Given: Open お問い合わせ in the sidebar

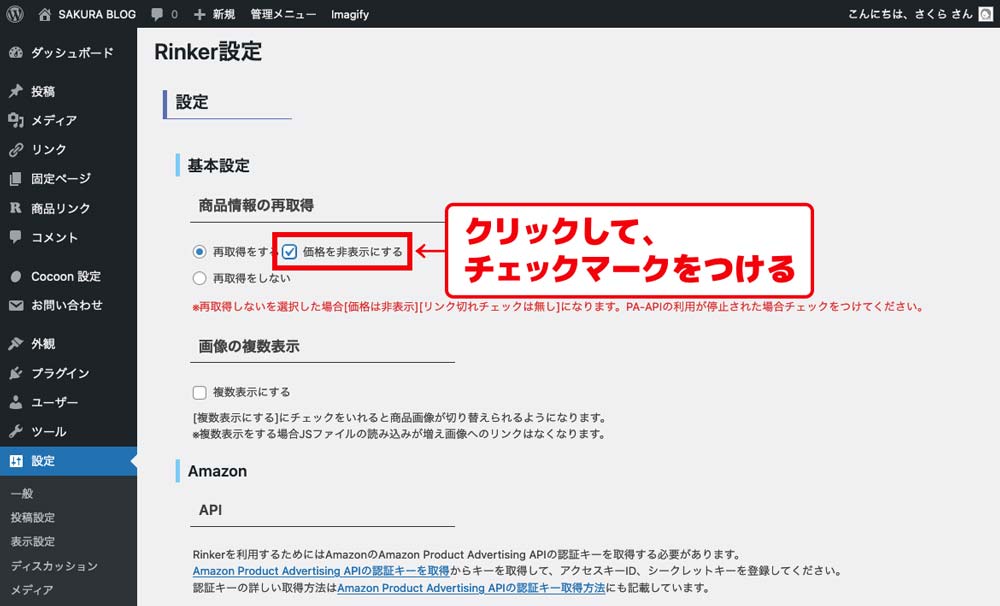Looking at the screenshot, I should coord(68,306).
